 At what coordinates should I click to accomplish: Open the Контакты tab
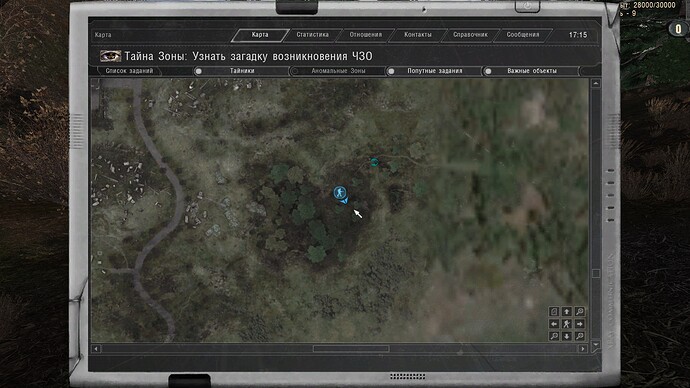(x=418, y=35)
